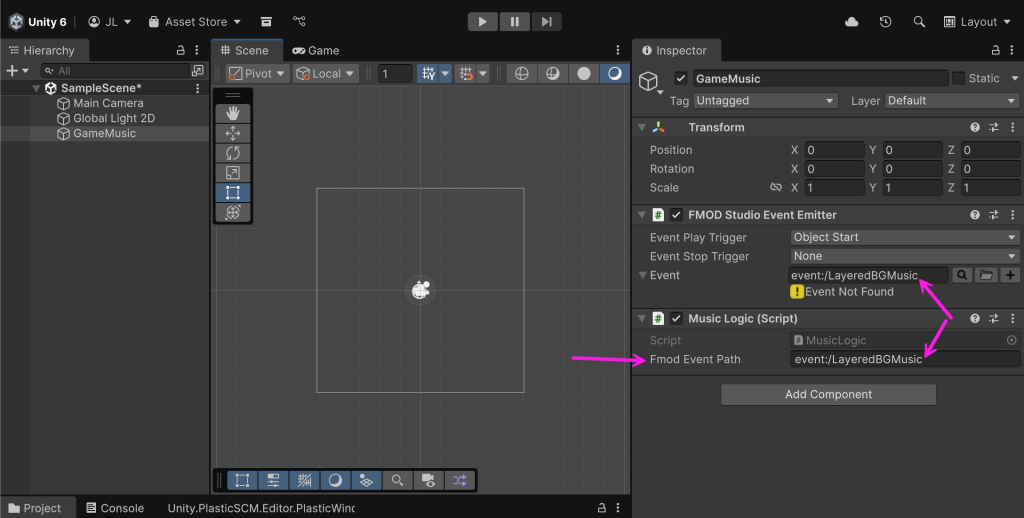Disable the FMOD Studio Event Emitter component
The image size is (1024, 518).
[x=677, y=215]
